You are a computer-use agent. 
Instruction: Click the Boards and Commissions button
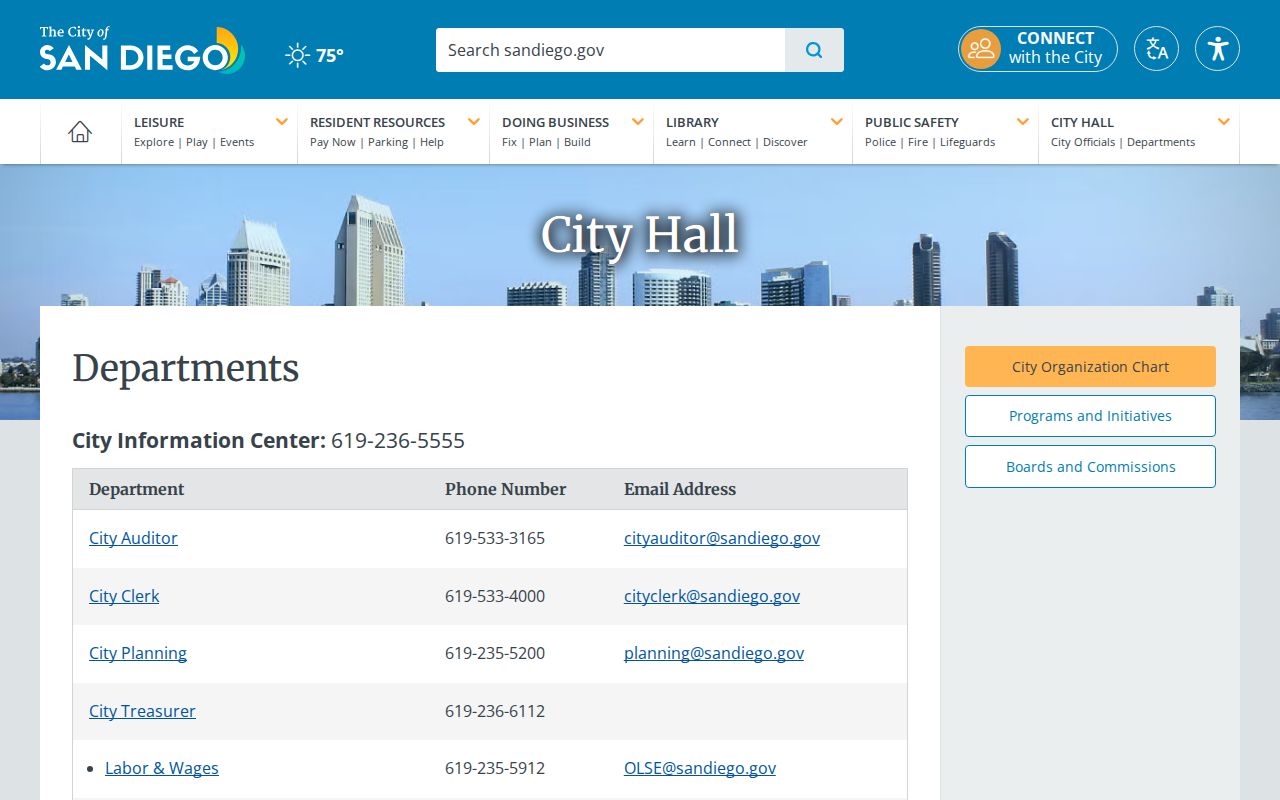[1090, 467]
